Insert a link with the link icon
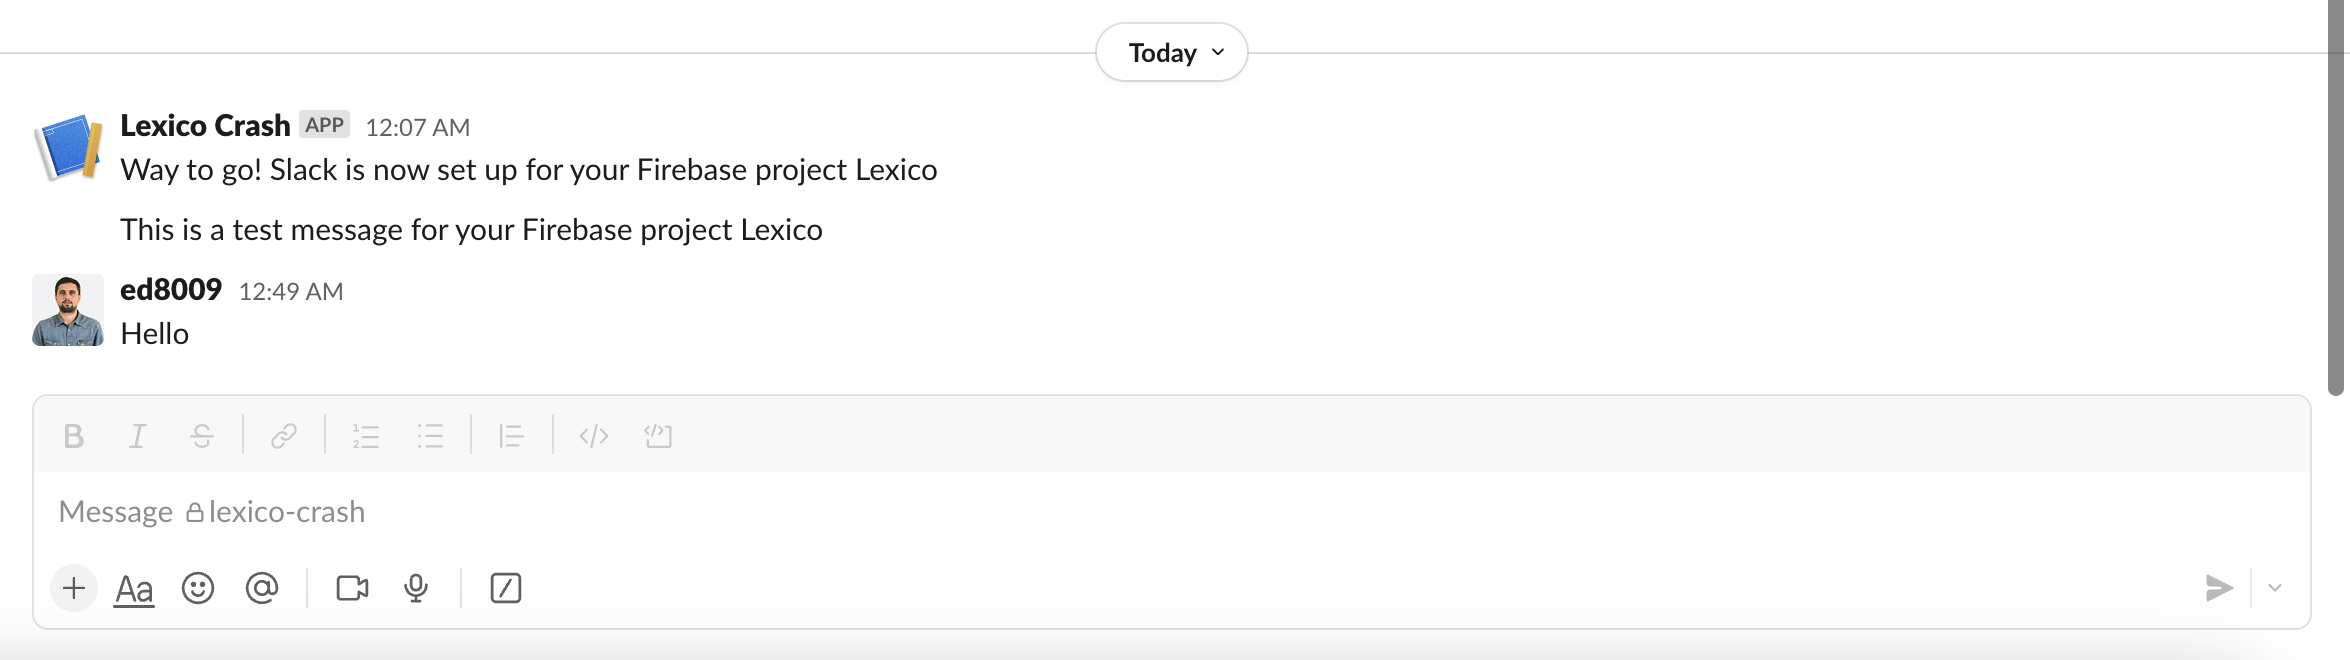The width and height of the screenshot is (2350, 660). 284,436
